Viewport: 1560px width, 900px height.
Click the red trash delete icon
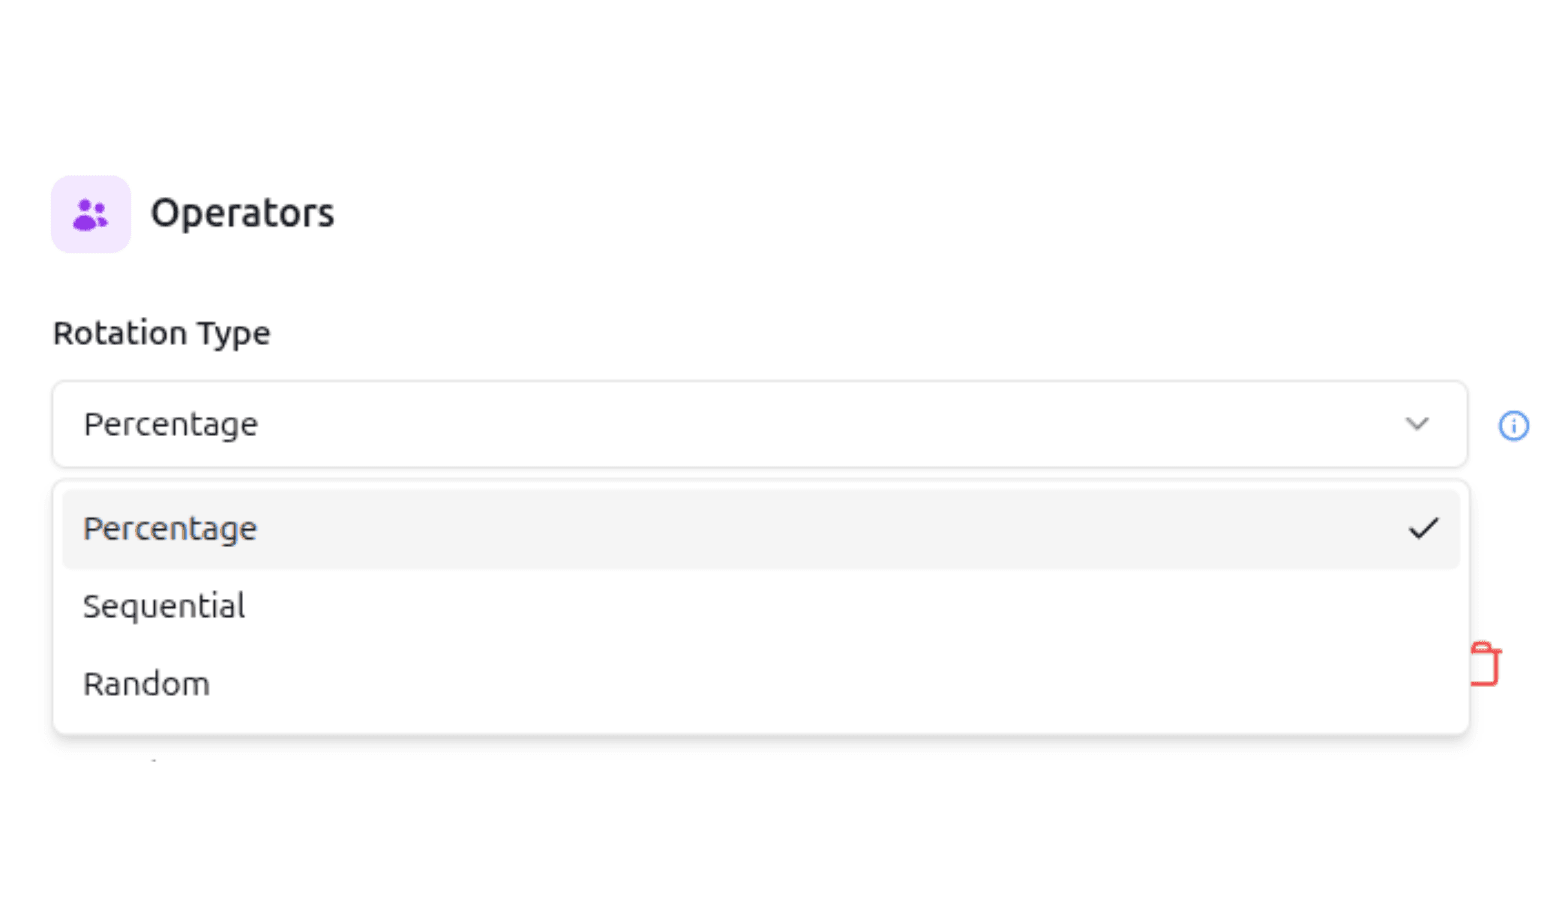(x=1485, y=664)
